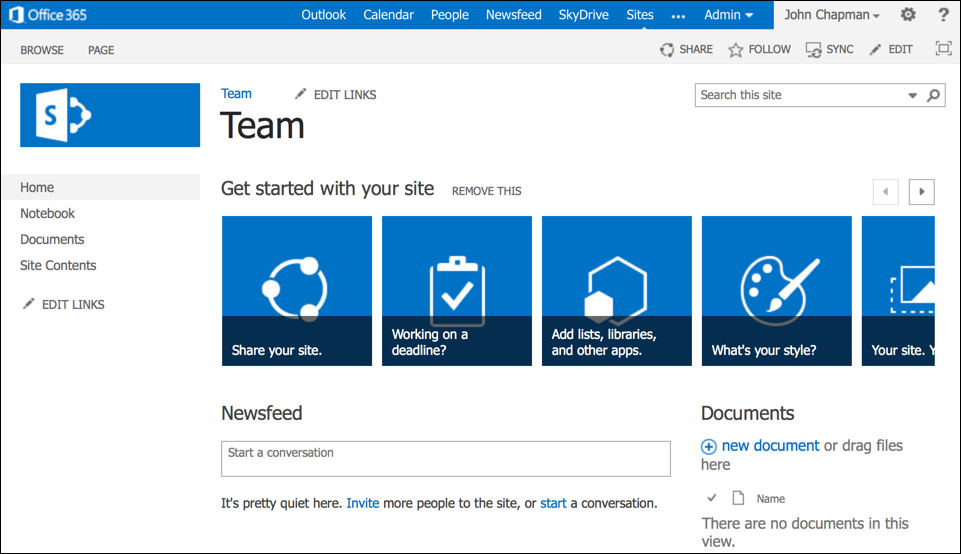Toggle focus on content icon
This screenshot has width=961, height=554.
click(942, 49)
